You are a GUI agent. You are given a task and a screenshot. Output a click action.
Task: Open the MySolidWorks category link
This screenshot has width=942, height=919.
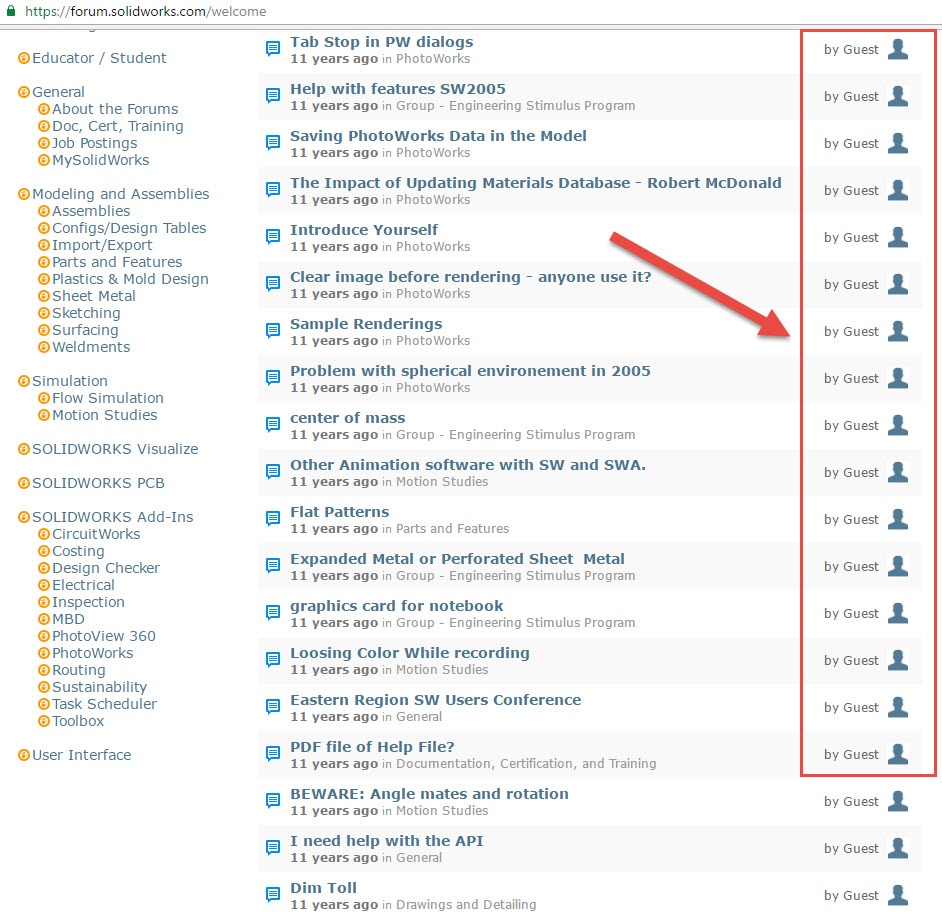tap(100, 160)
